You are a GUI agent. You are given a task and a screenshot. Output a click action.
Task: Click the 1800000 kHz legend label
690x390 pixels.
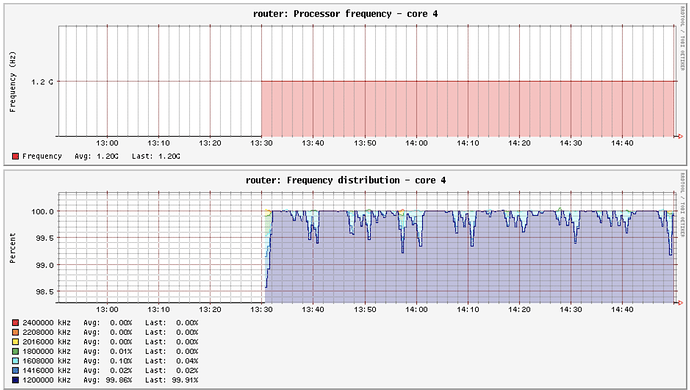[47, 351]
